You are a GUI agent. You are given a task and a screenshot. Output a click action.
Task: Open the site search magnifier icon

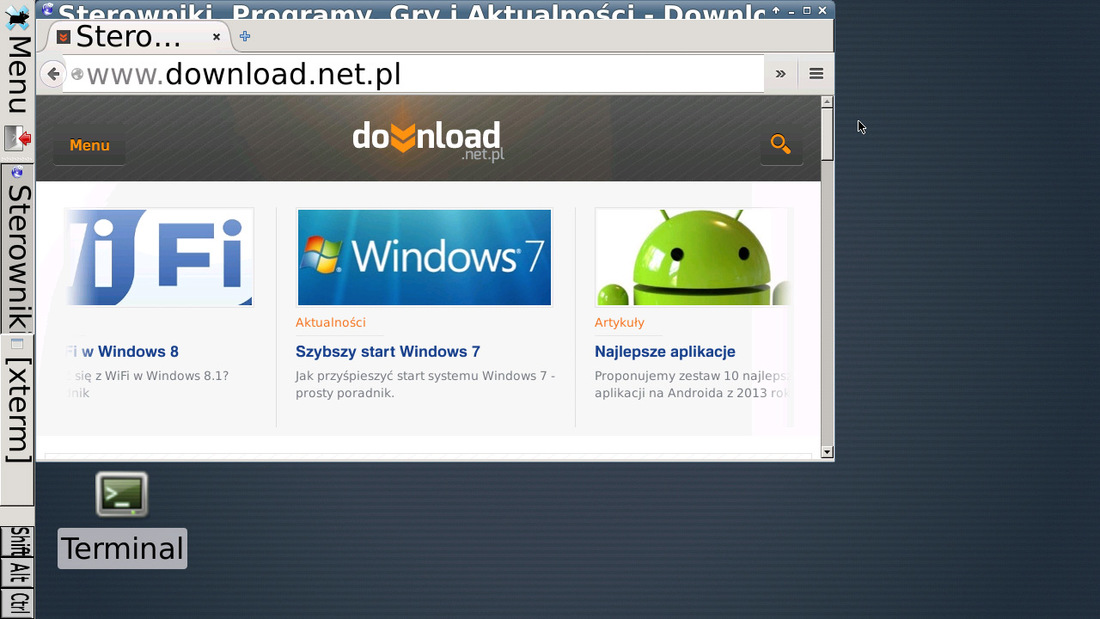(x=781, y=145)
